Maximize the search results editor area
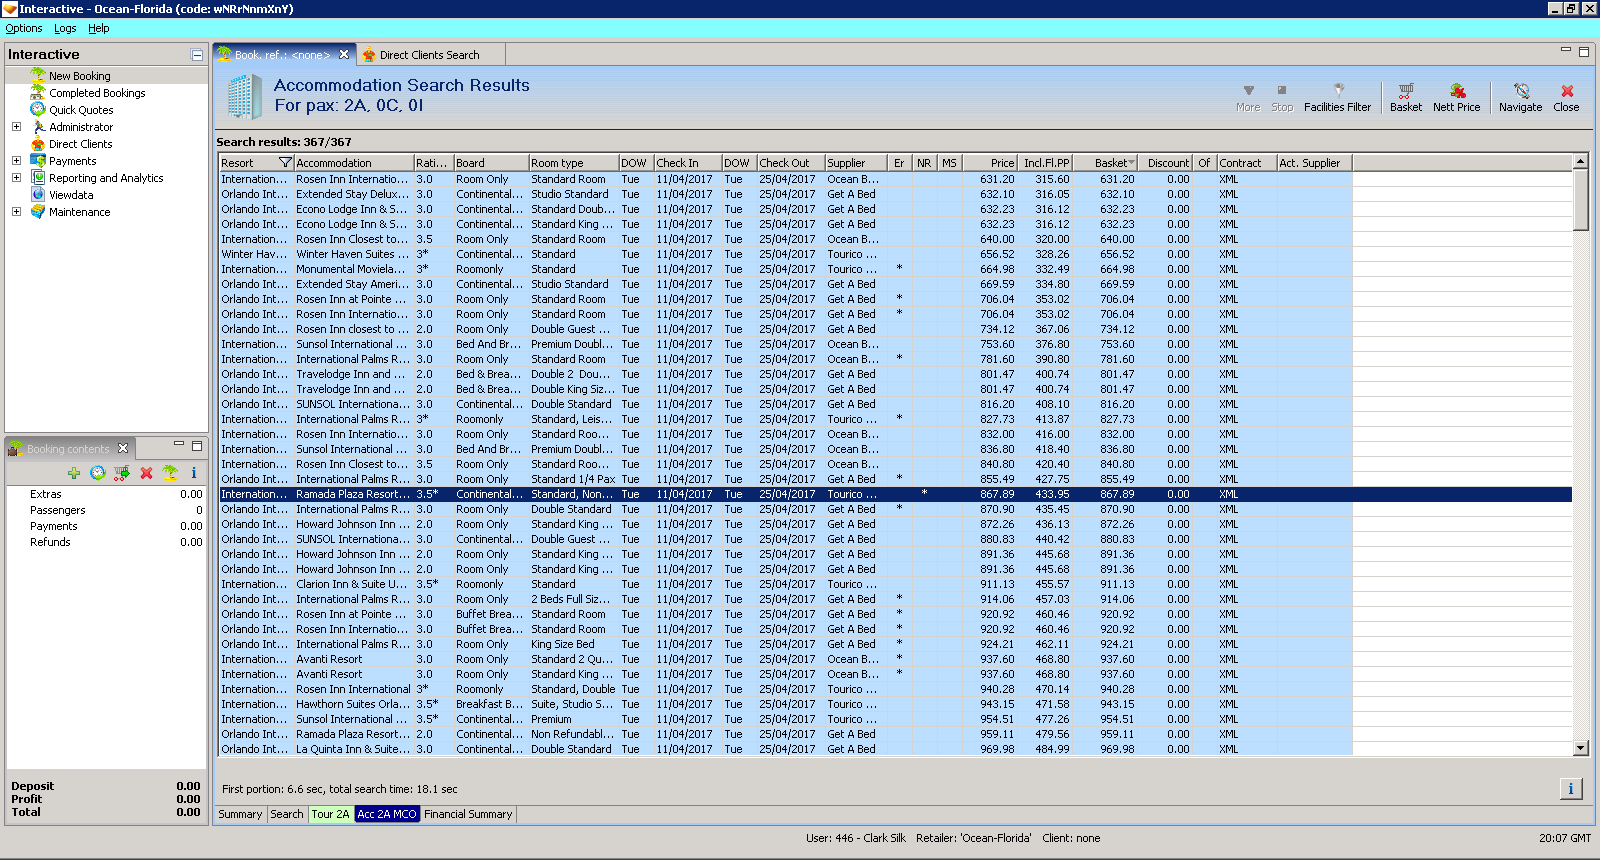 pyautogui.click(x=1584, y=51)
